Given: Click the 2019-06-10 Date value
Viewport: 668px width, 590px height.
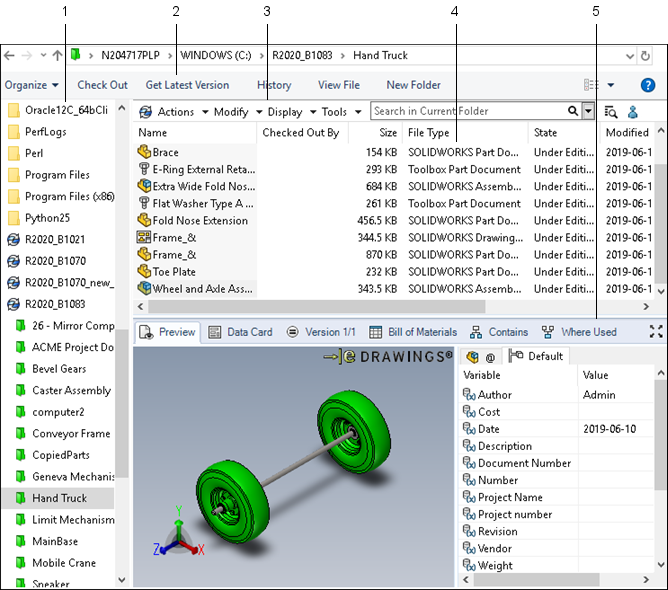Looking at the screenshot, I should [609, 429].
